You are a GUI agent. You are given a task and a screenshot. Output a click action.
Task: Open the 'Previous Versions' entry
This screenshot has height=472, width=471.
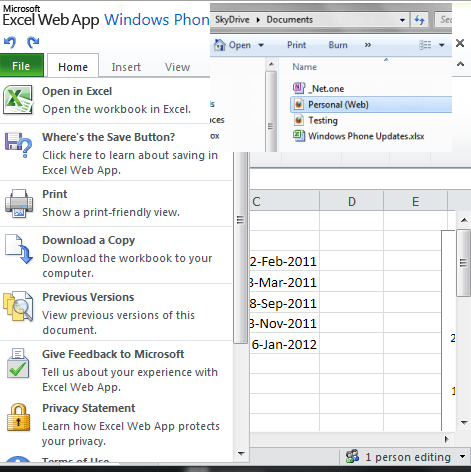(x=88, y=297)
